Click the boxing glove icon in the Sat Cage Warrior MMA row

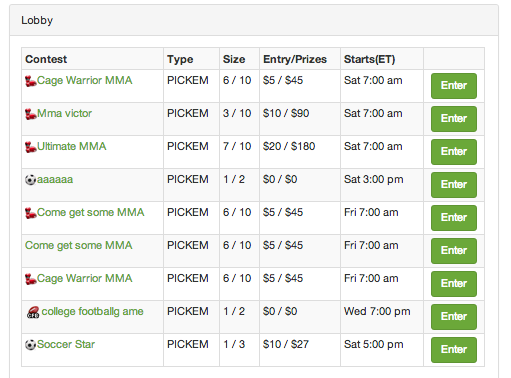pos(31,81)
